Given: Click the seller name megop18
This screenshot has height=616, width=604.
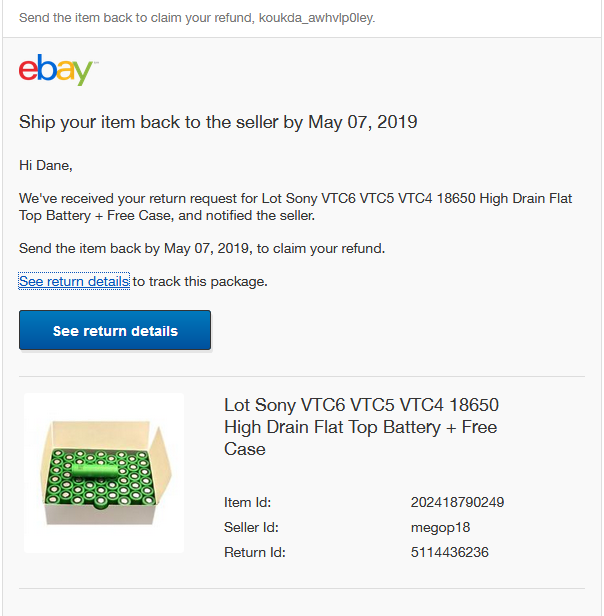Looking at the screenshot, I should [x=440, y=527].
